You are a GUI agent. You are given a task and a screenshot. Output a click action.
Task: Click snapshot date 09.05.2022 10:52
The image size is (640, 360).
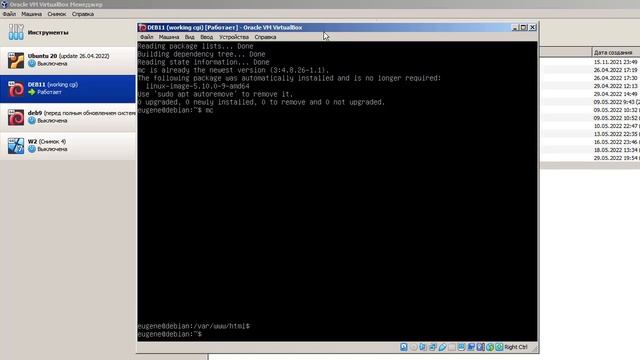[x=616, y=118]
